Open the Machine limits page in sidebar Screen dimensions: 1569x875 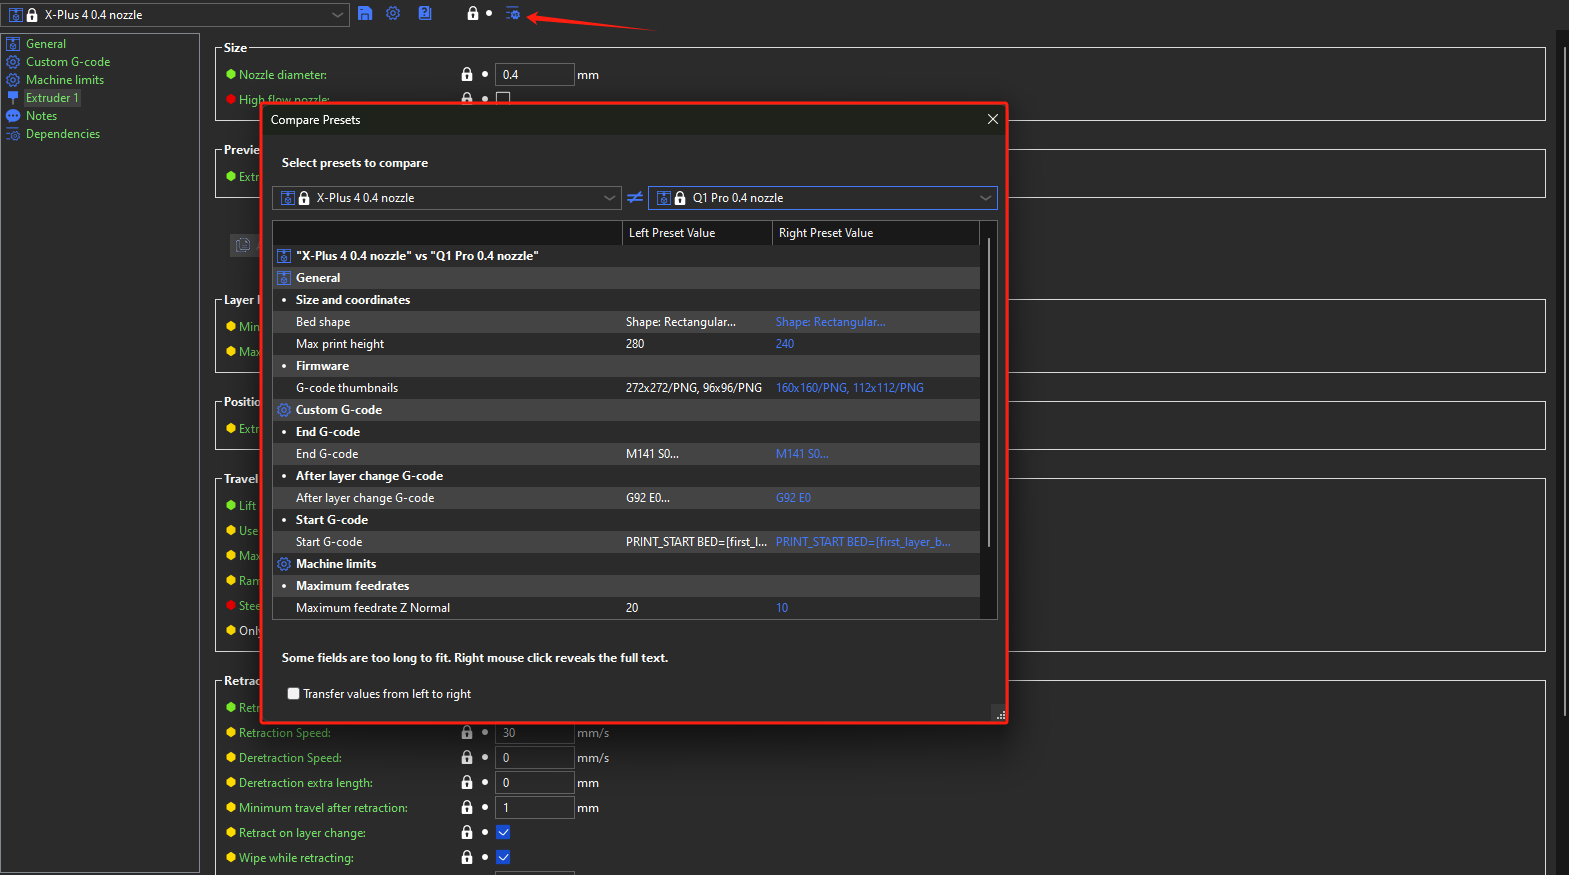coord(65,80)
